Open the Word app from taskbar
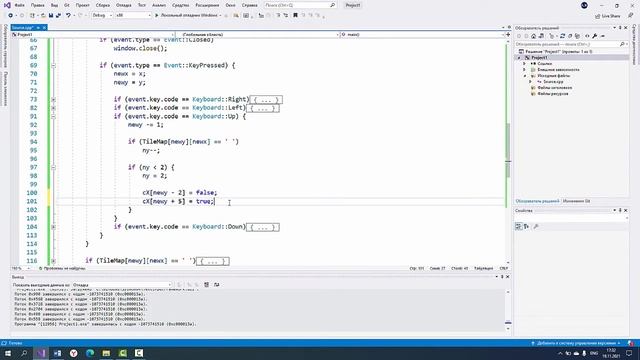Viewport: 640px width, 360px height. pyautogui.click(x=57, y=353)
